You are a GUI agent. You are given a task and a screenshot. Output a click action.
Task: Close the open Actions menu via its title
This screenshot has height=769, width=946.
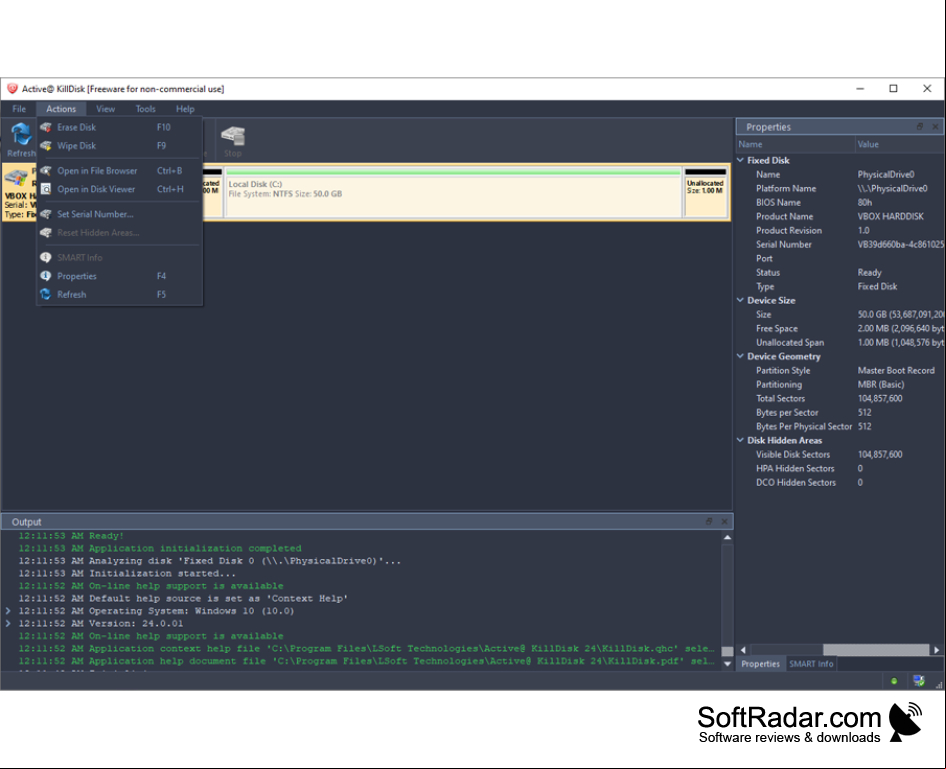pos(61,109)
